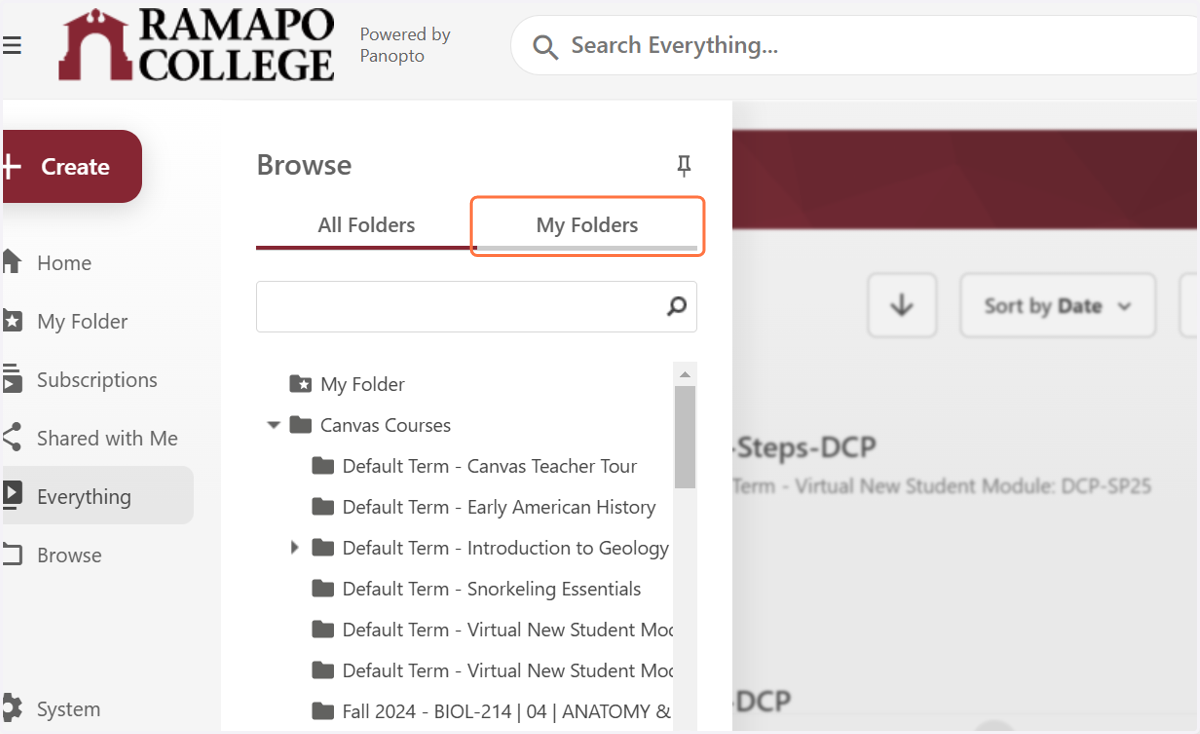The width and height of the screenshot is (1200, 734).
Task: Toggle sort direction with the down arrow button
Action: (x=902, y=305)
